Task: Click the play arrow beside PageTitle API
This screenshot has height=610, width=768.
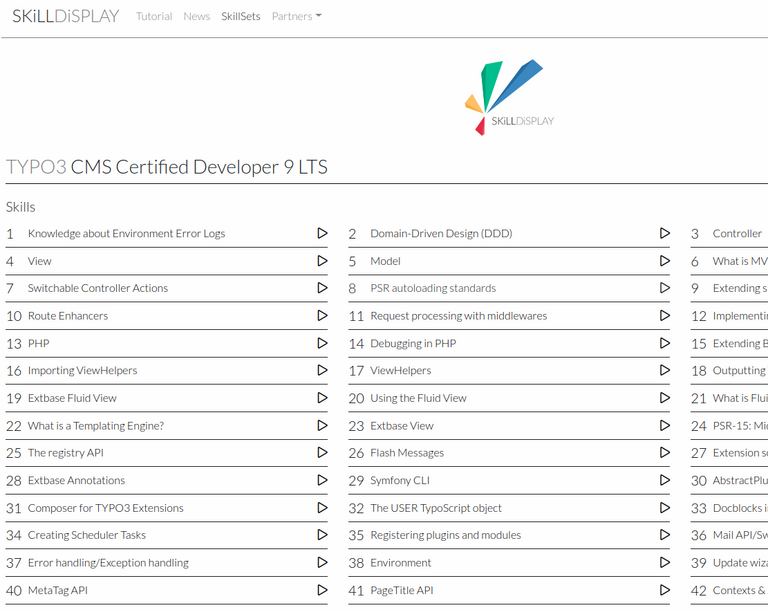Action: tap(664, 590)
